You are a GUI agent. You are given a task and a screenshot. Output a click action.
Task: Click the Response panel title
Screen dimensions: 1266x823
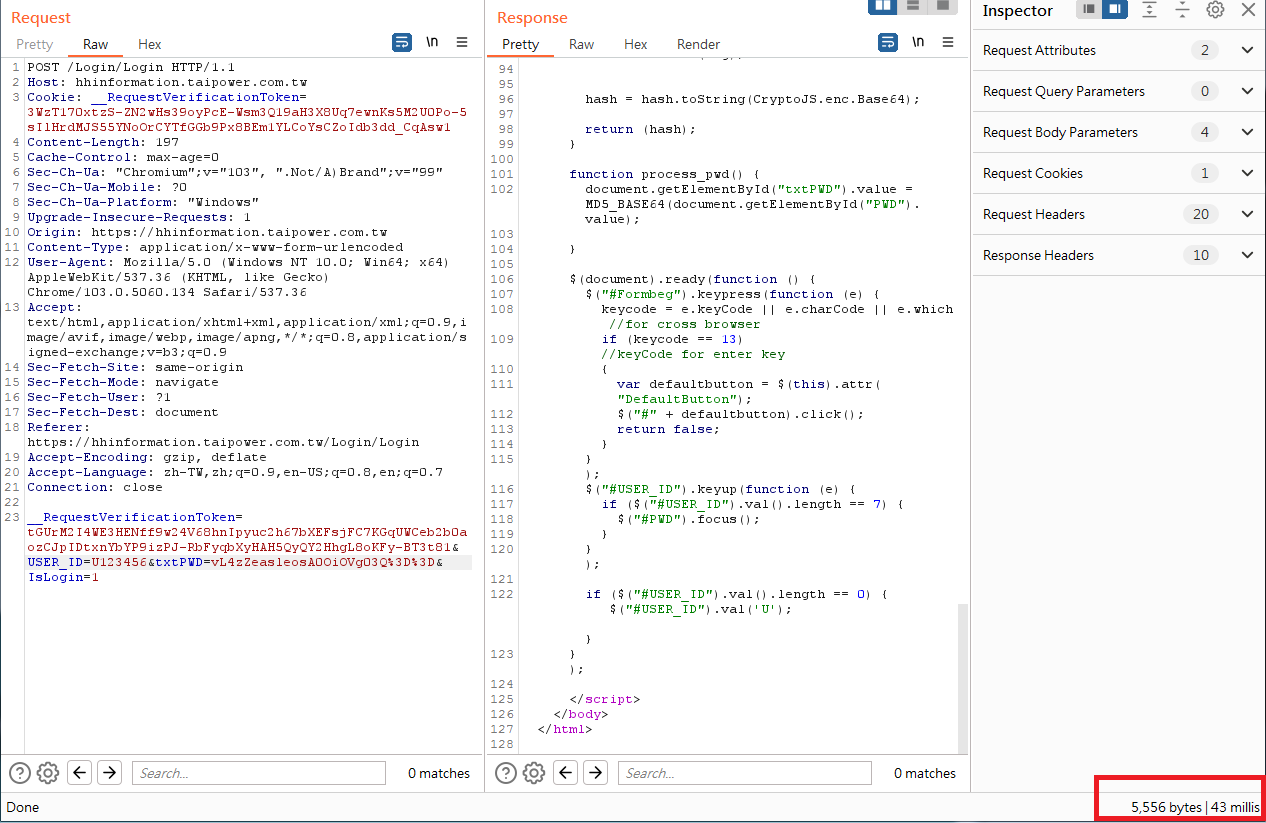pos(532,17)
